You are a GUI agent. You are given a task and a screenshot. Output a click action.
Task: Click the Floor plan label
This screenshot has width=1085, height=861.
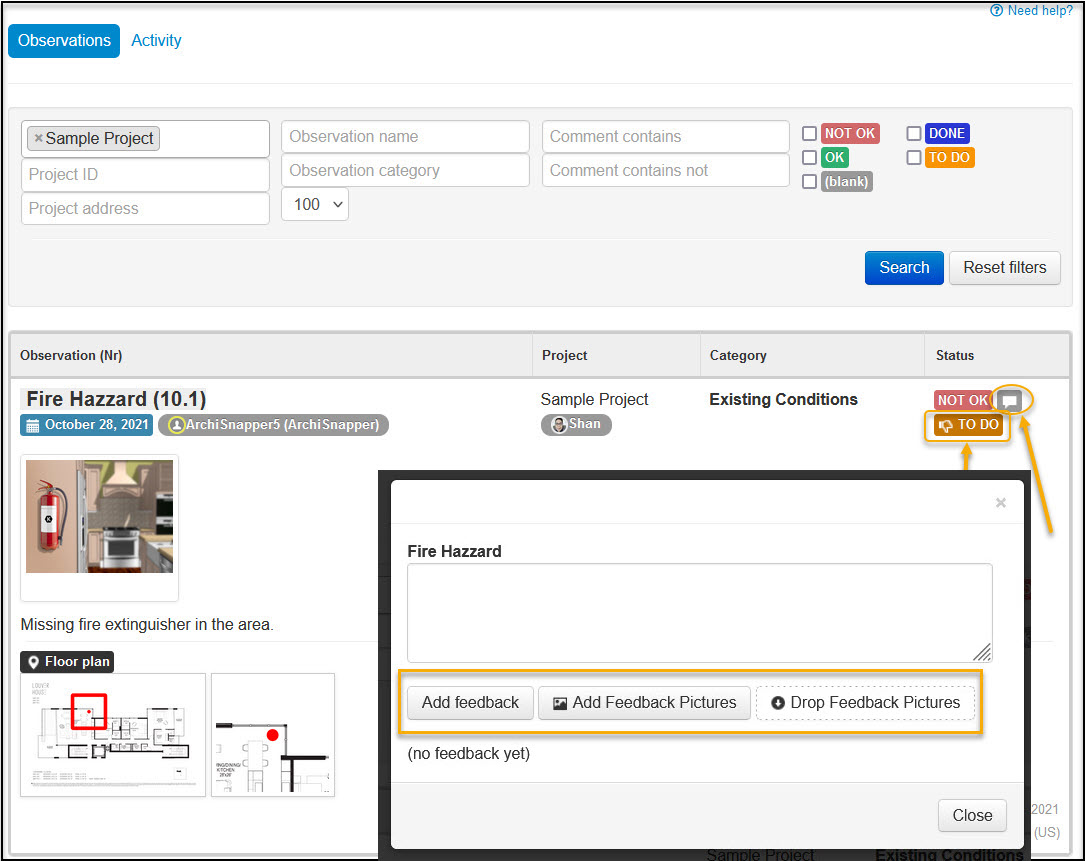tap(67, 662)
